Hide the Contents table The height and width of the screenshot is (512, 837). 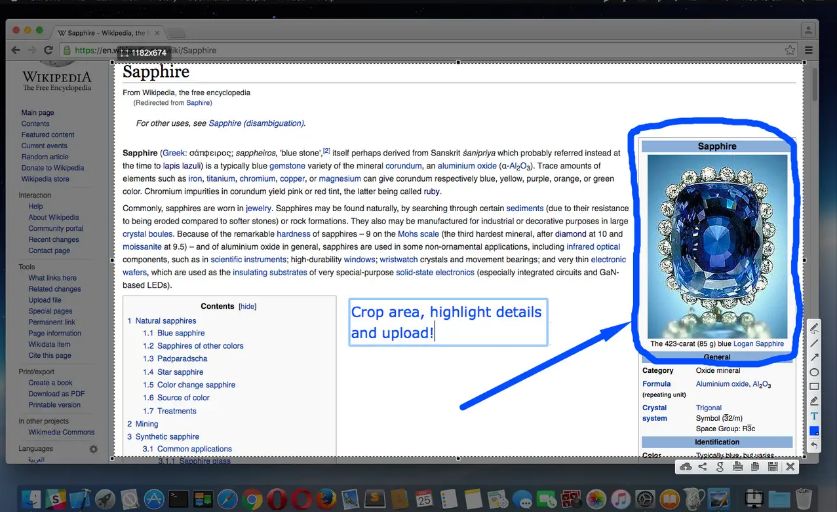(x=247, y=306)
